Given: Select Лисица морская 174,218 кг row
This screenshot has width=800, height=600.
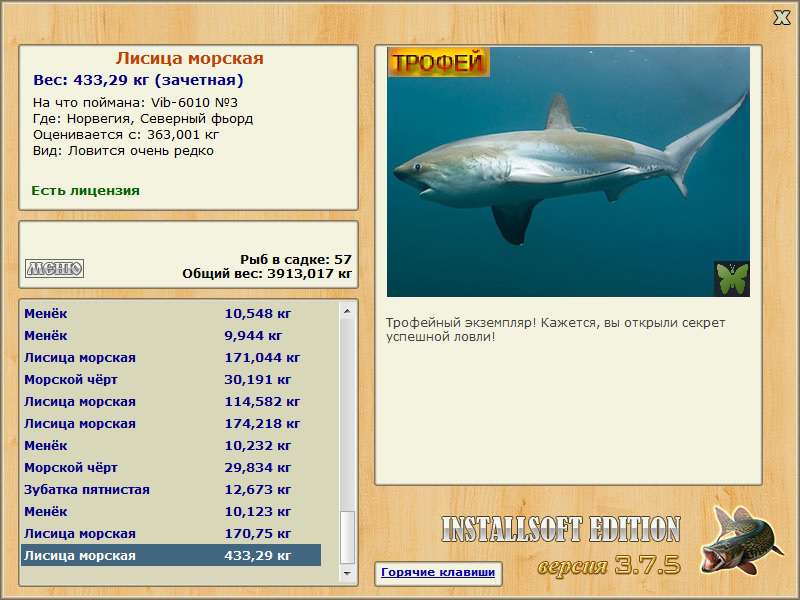Looking at the screenshot, I should (x=171, y=423).
